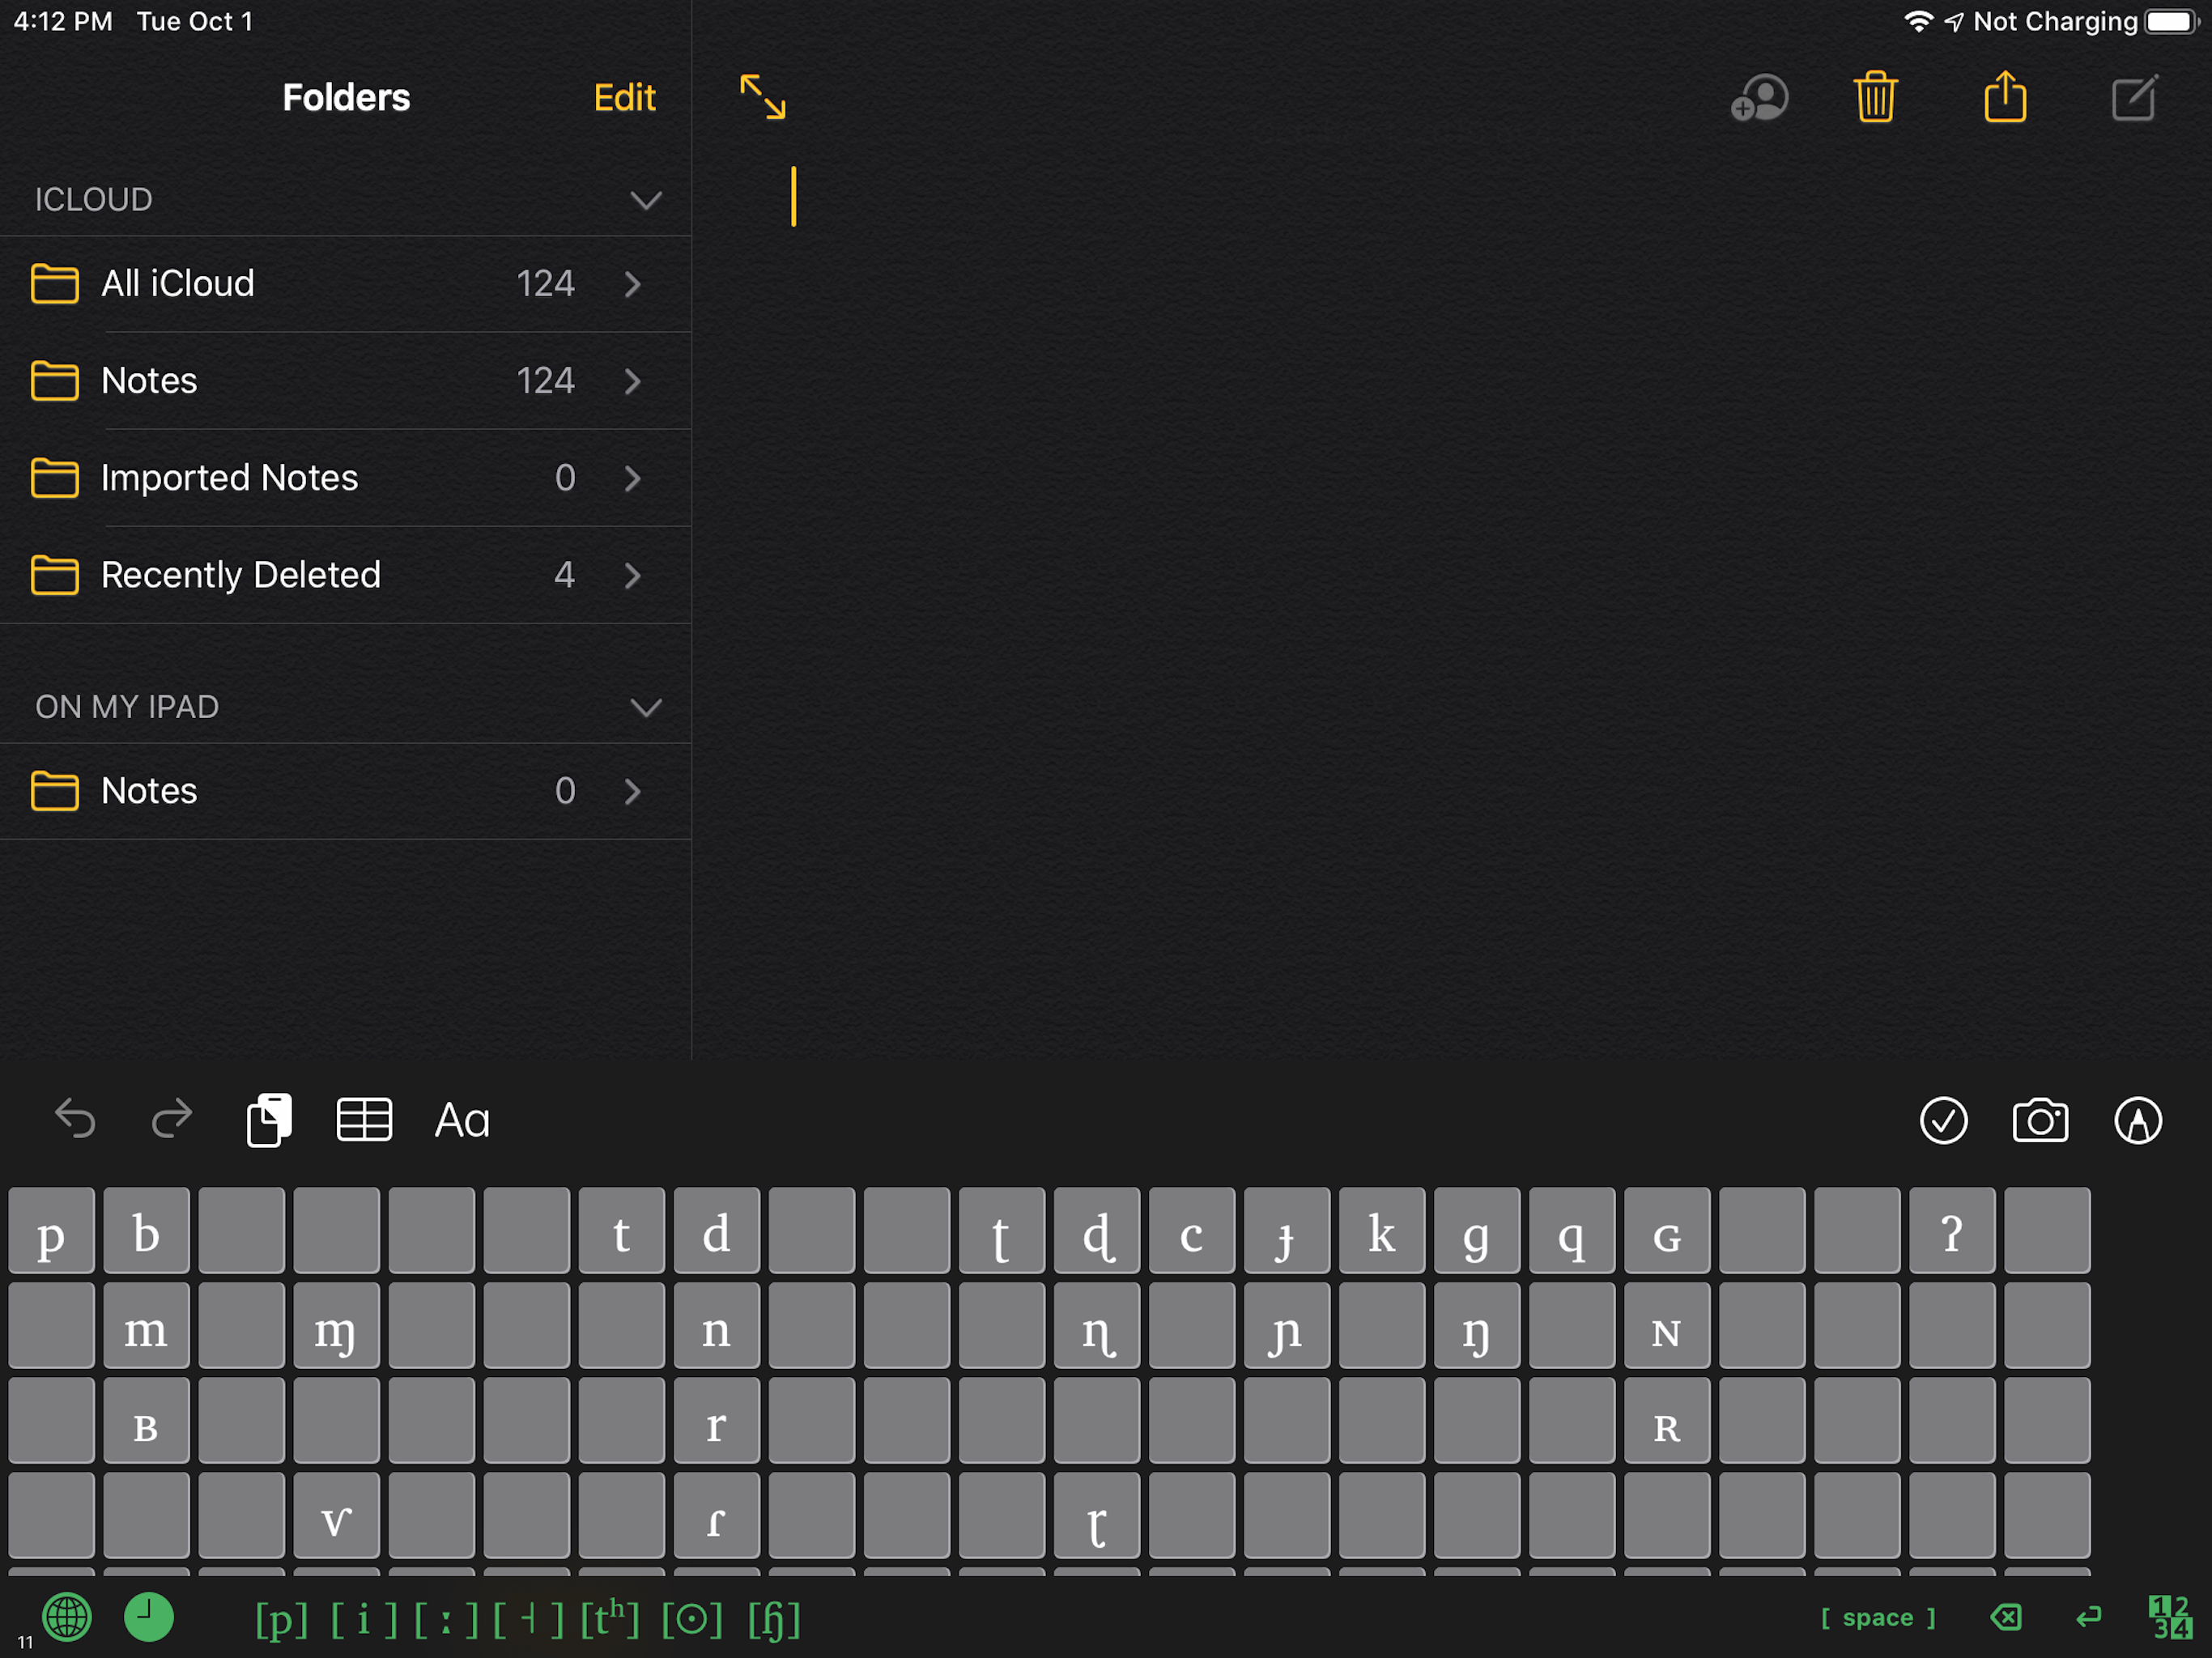Screen dimensions: 2212x1658
Task: Tap the m key
Action: point(146,1326)
